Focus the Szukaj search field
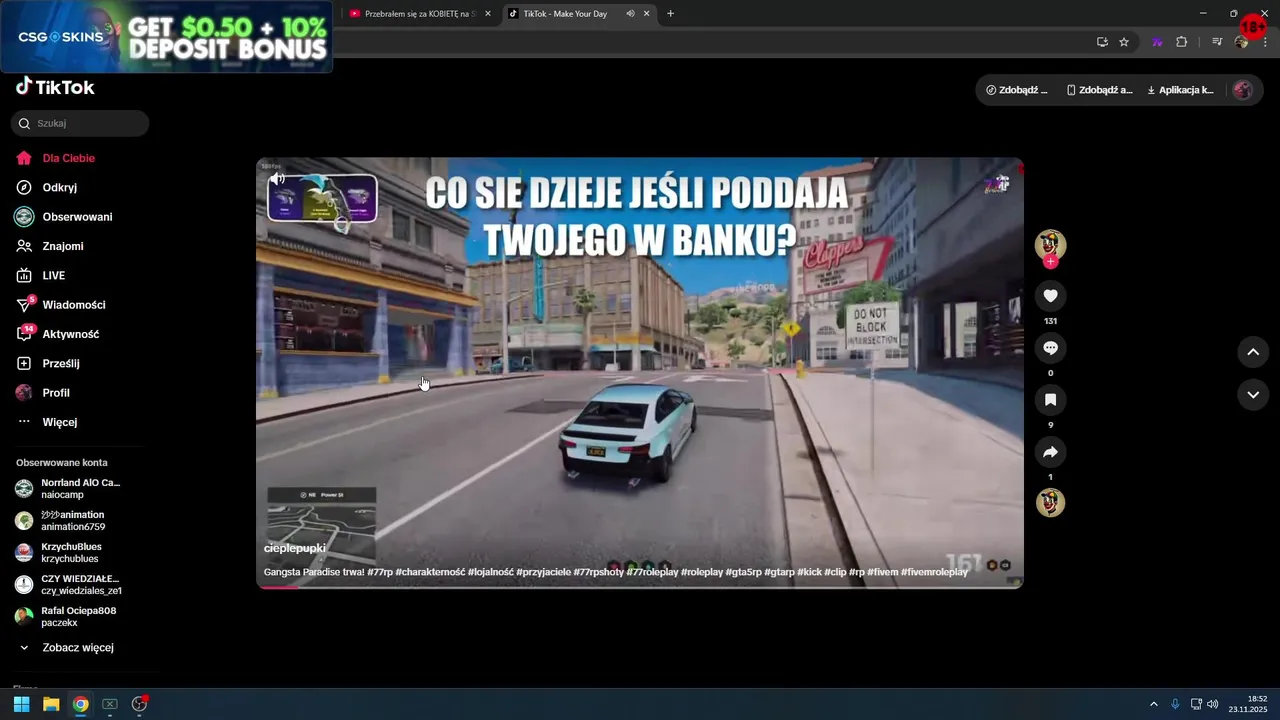Image resolution: width=1280 pixels, height=720 pixels. click(80, 124)
